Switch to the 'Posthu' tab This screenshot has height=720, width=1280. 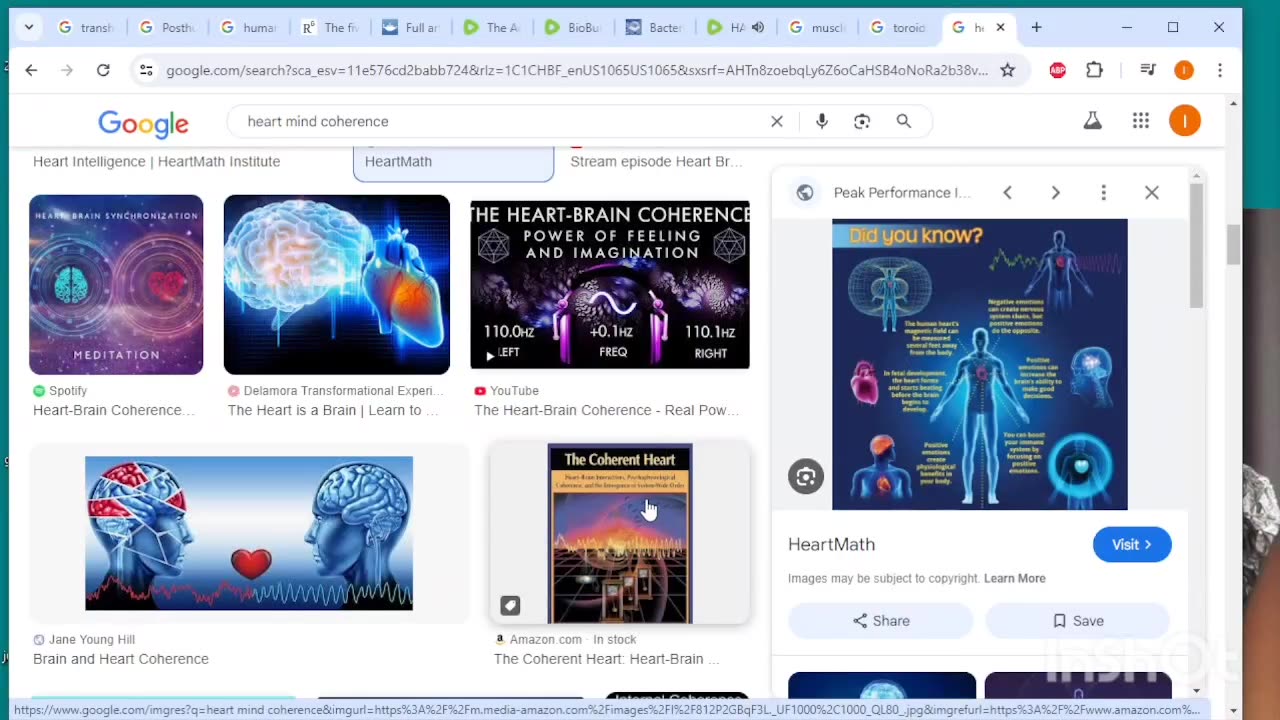tap(169, 28)
